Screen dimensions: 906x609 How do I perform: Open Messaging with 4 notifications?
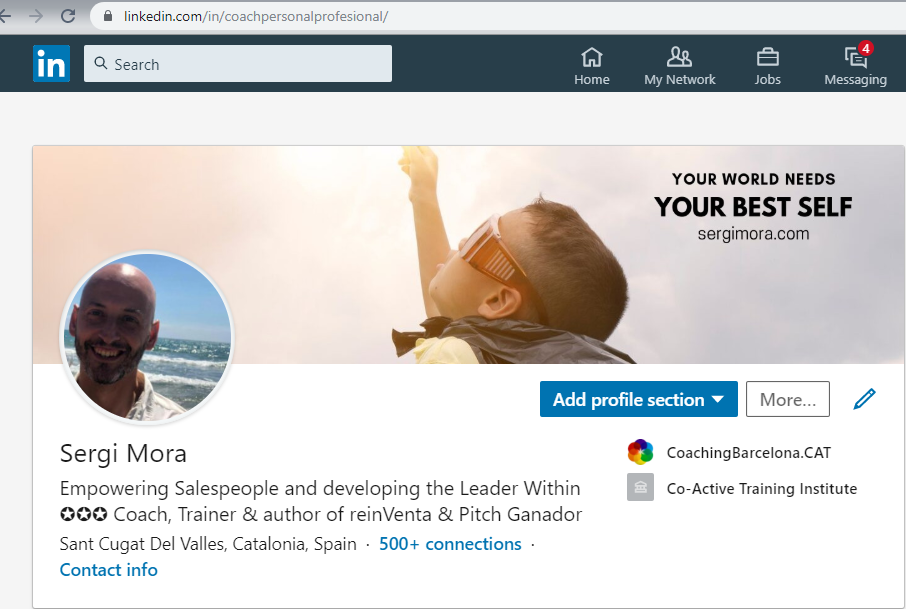coord(855,57)
